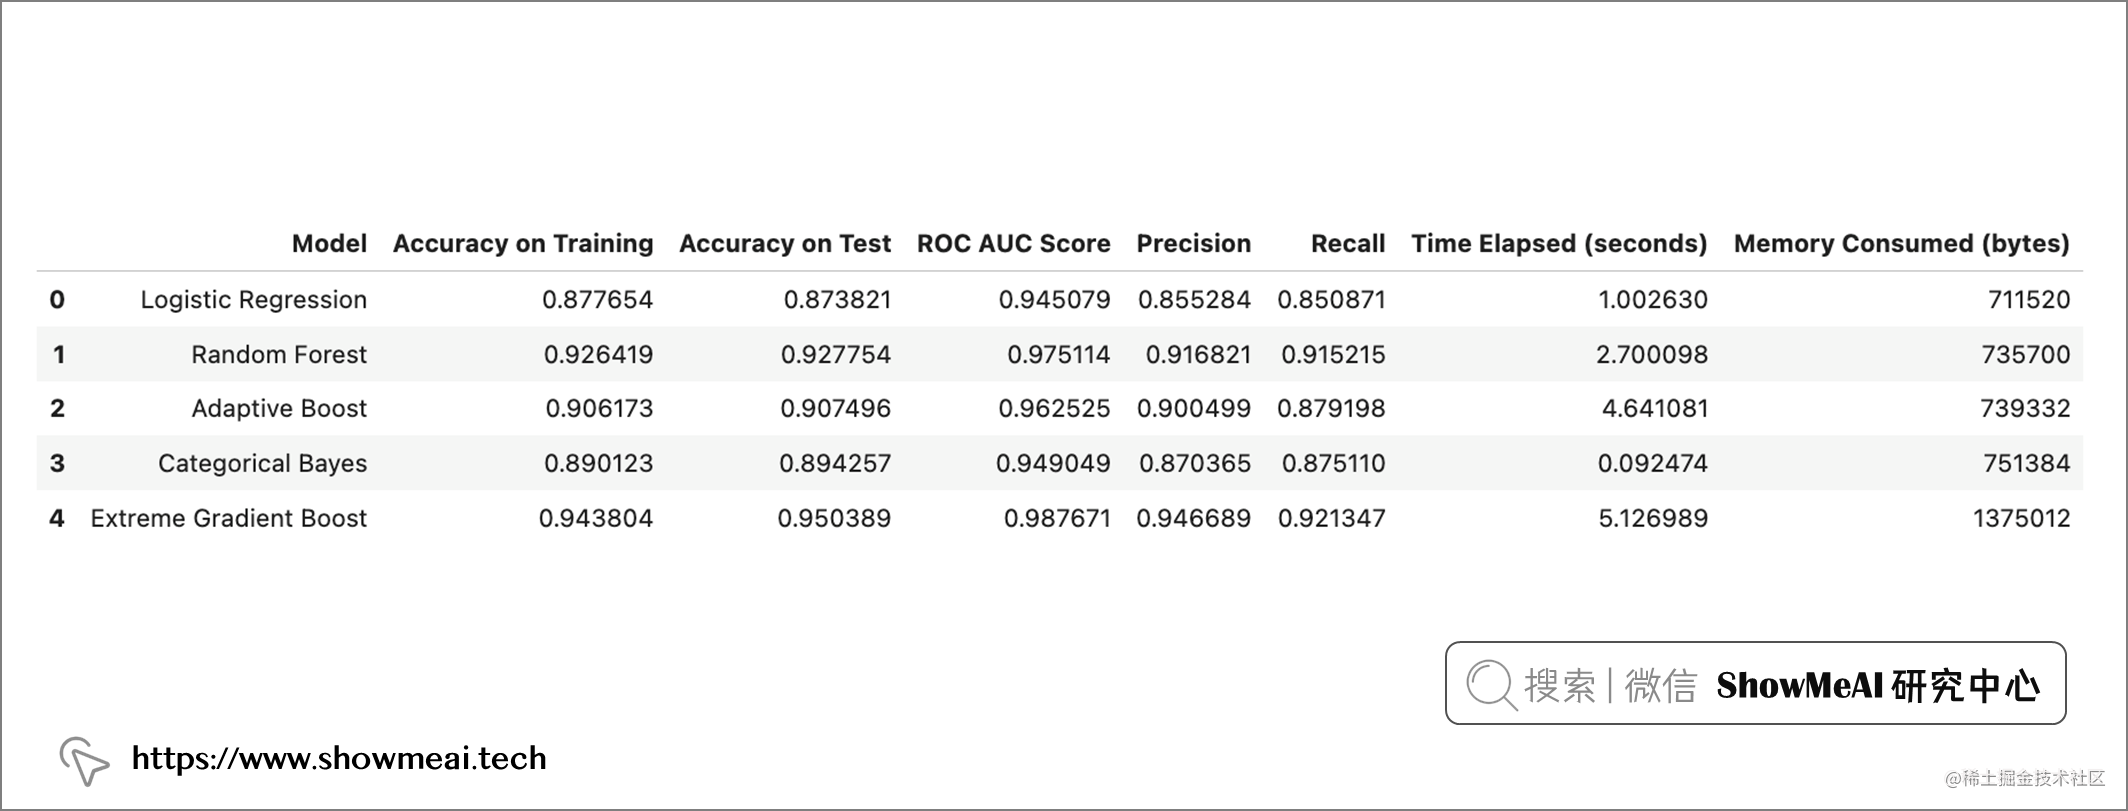2128x811 pixels.
Task: Click the magnifier icon in the search box
Action: (x=1491, y=685)
